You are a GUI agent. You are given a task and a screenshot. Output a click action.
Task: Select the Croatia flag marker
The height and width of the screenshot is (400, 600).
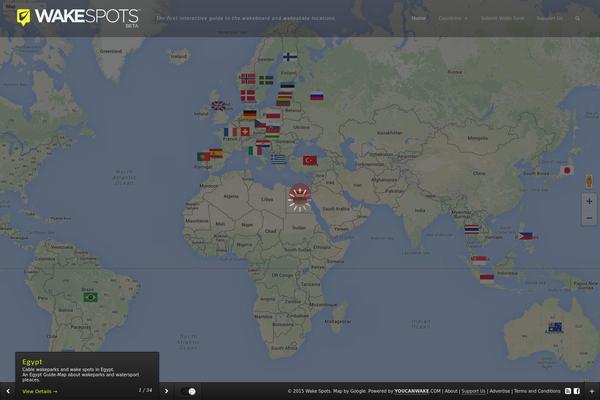[x=263, y=143]
